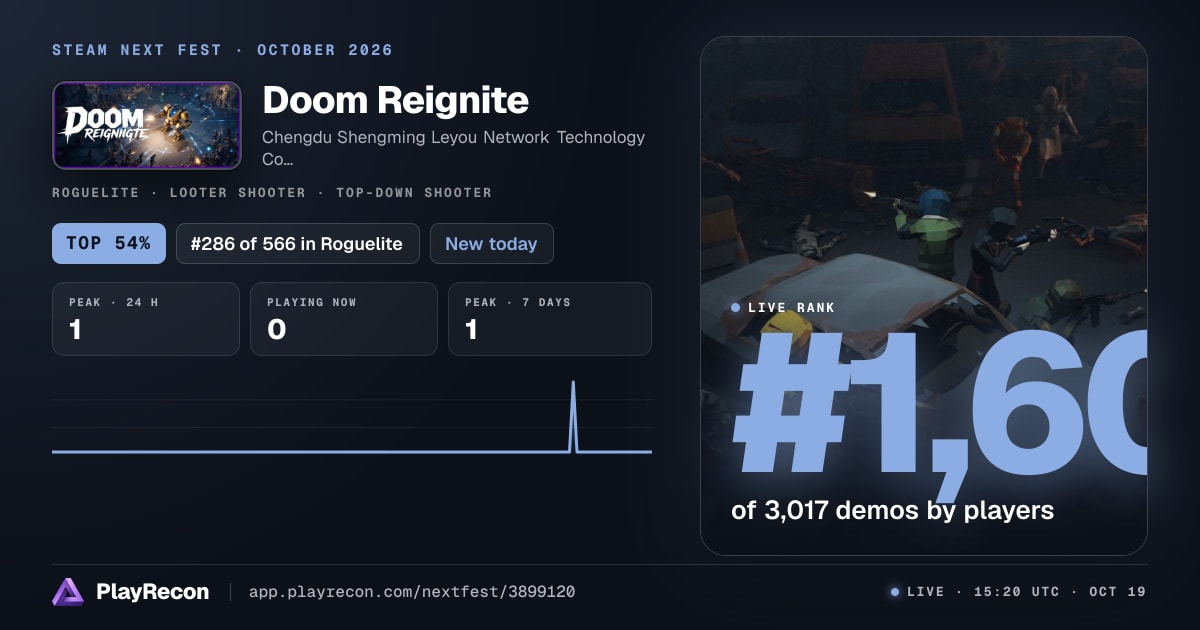The height and width of the screenshot is (630, 1200).
Task: Click the OCT 19 date
Action: 1117,592
